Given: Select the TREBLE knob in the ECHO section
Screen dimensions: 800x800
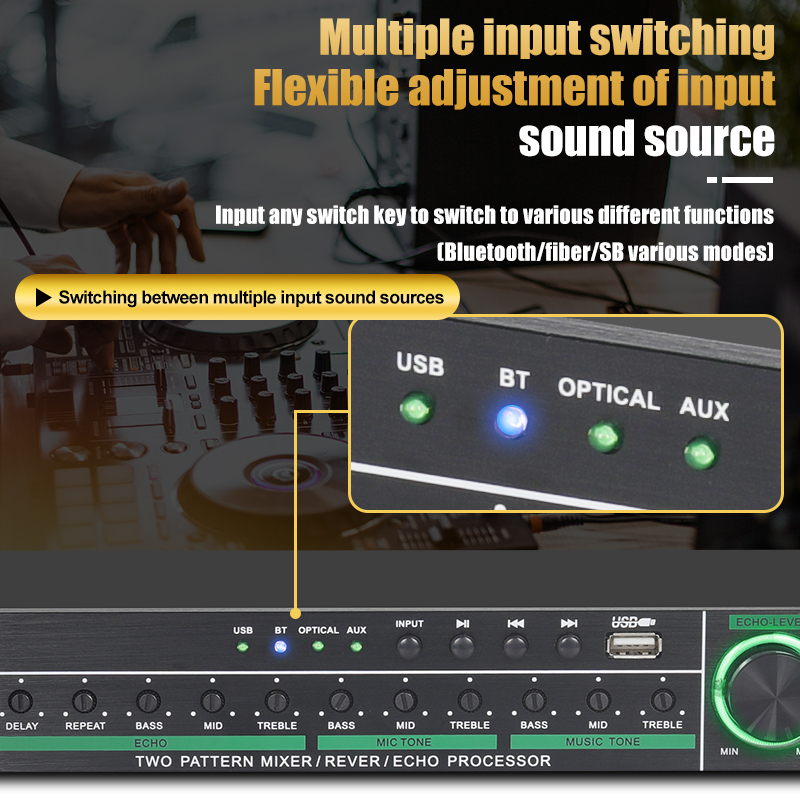Looking at the screenshot, I should (277, 702).
